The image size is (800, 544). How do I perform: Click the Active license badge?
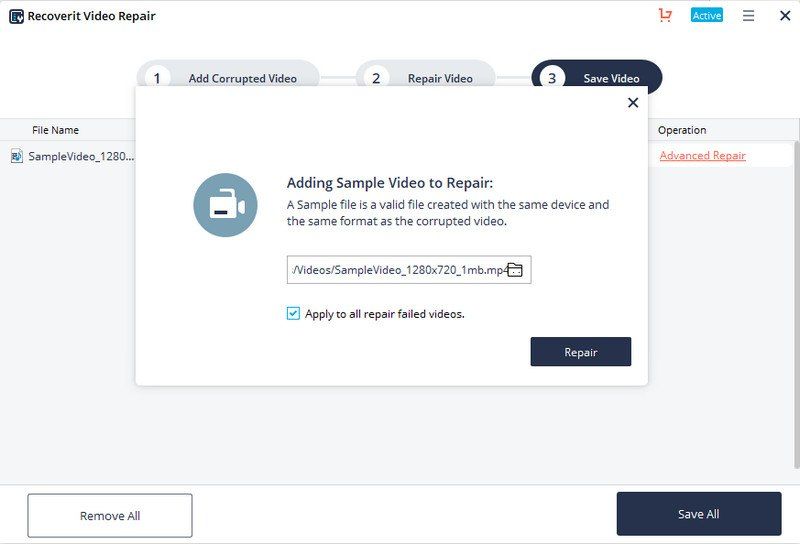[707, 15]
